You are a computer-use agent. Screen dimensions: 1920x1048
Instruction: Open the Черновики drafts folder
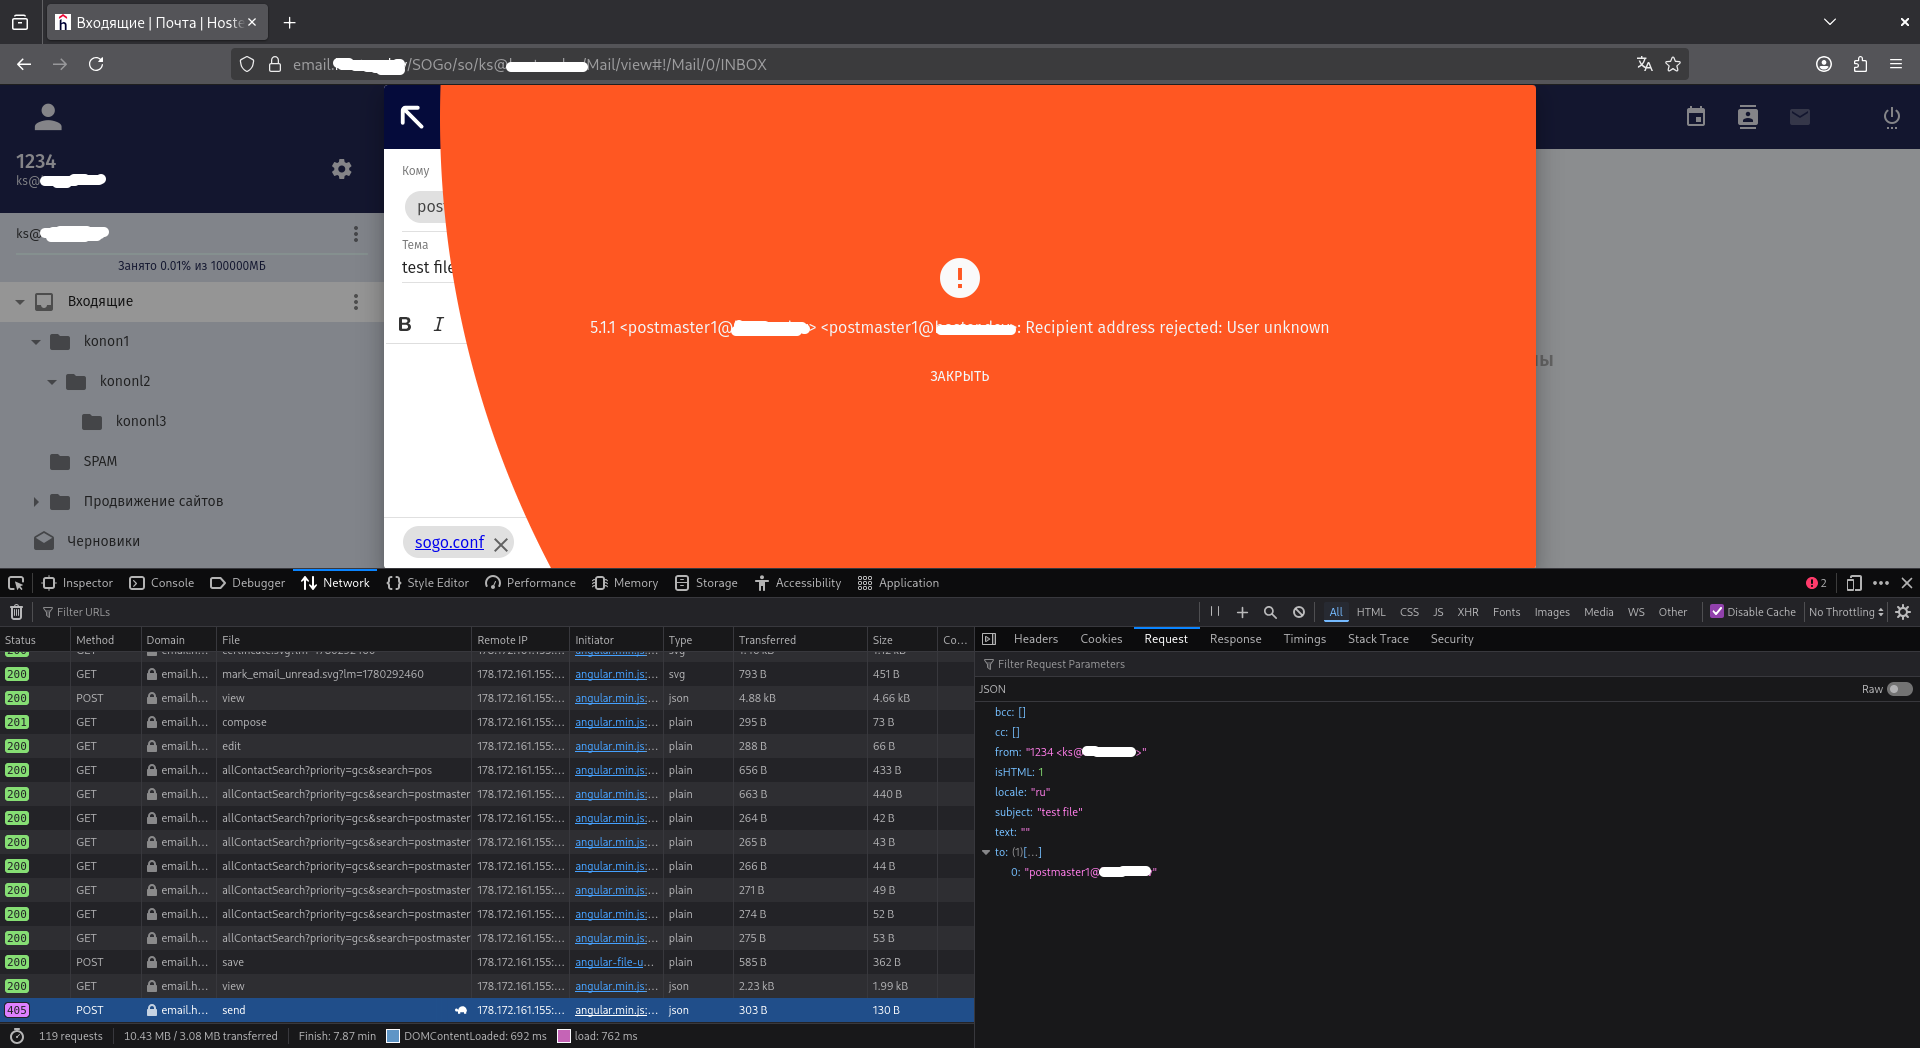pyautogui.click(x=103, y=541)
